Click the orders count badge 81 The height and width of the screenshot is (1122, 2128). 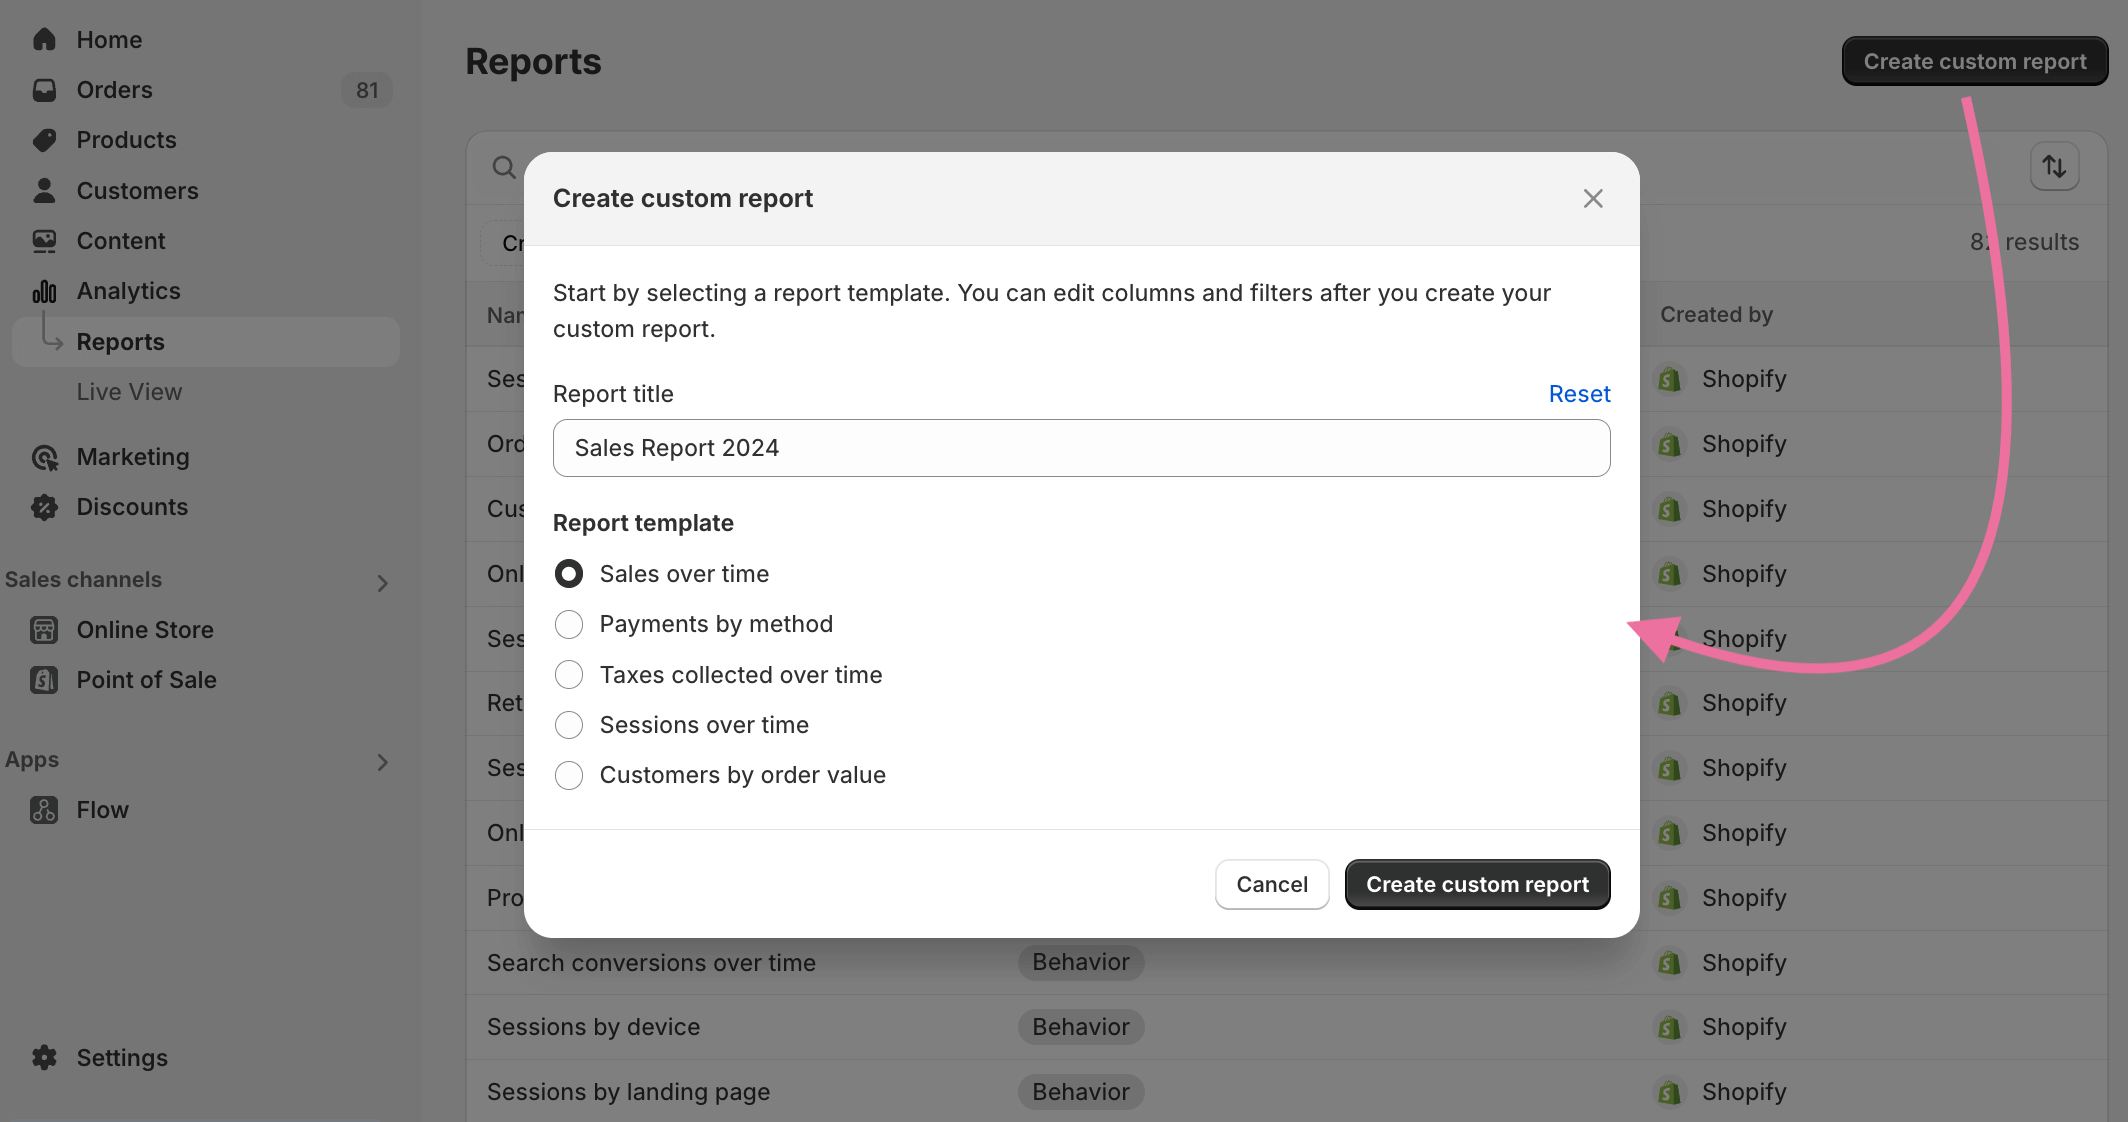(x=367, y=90)
